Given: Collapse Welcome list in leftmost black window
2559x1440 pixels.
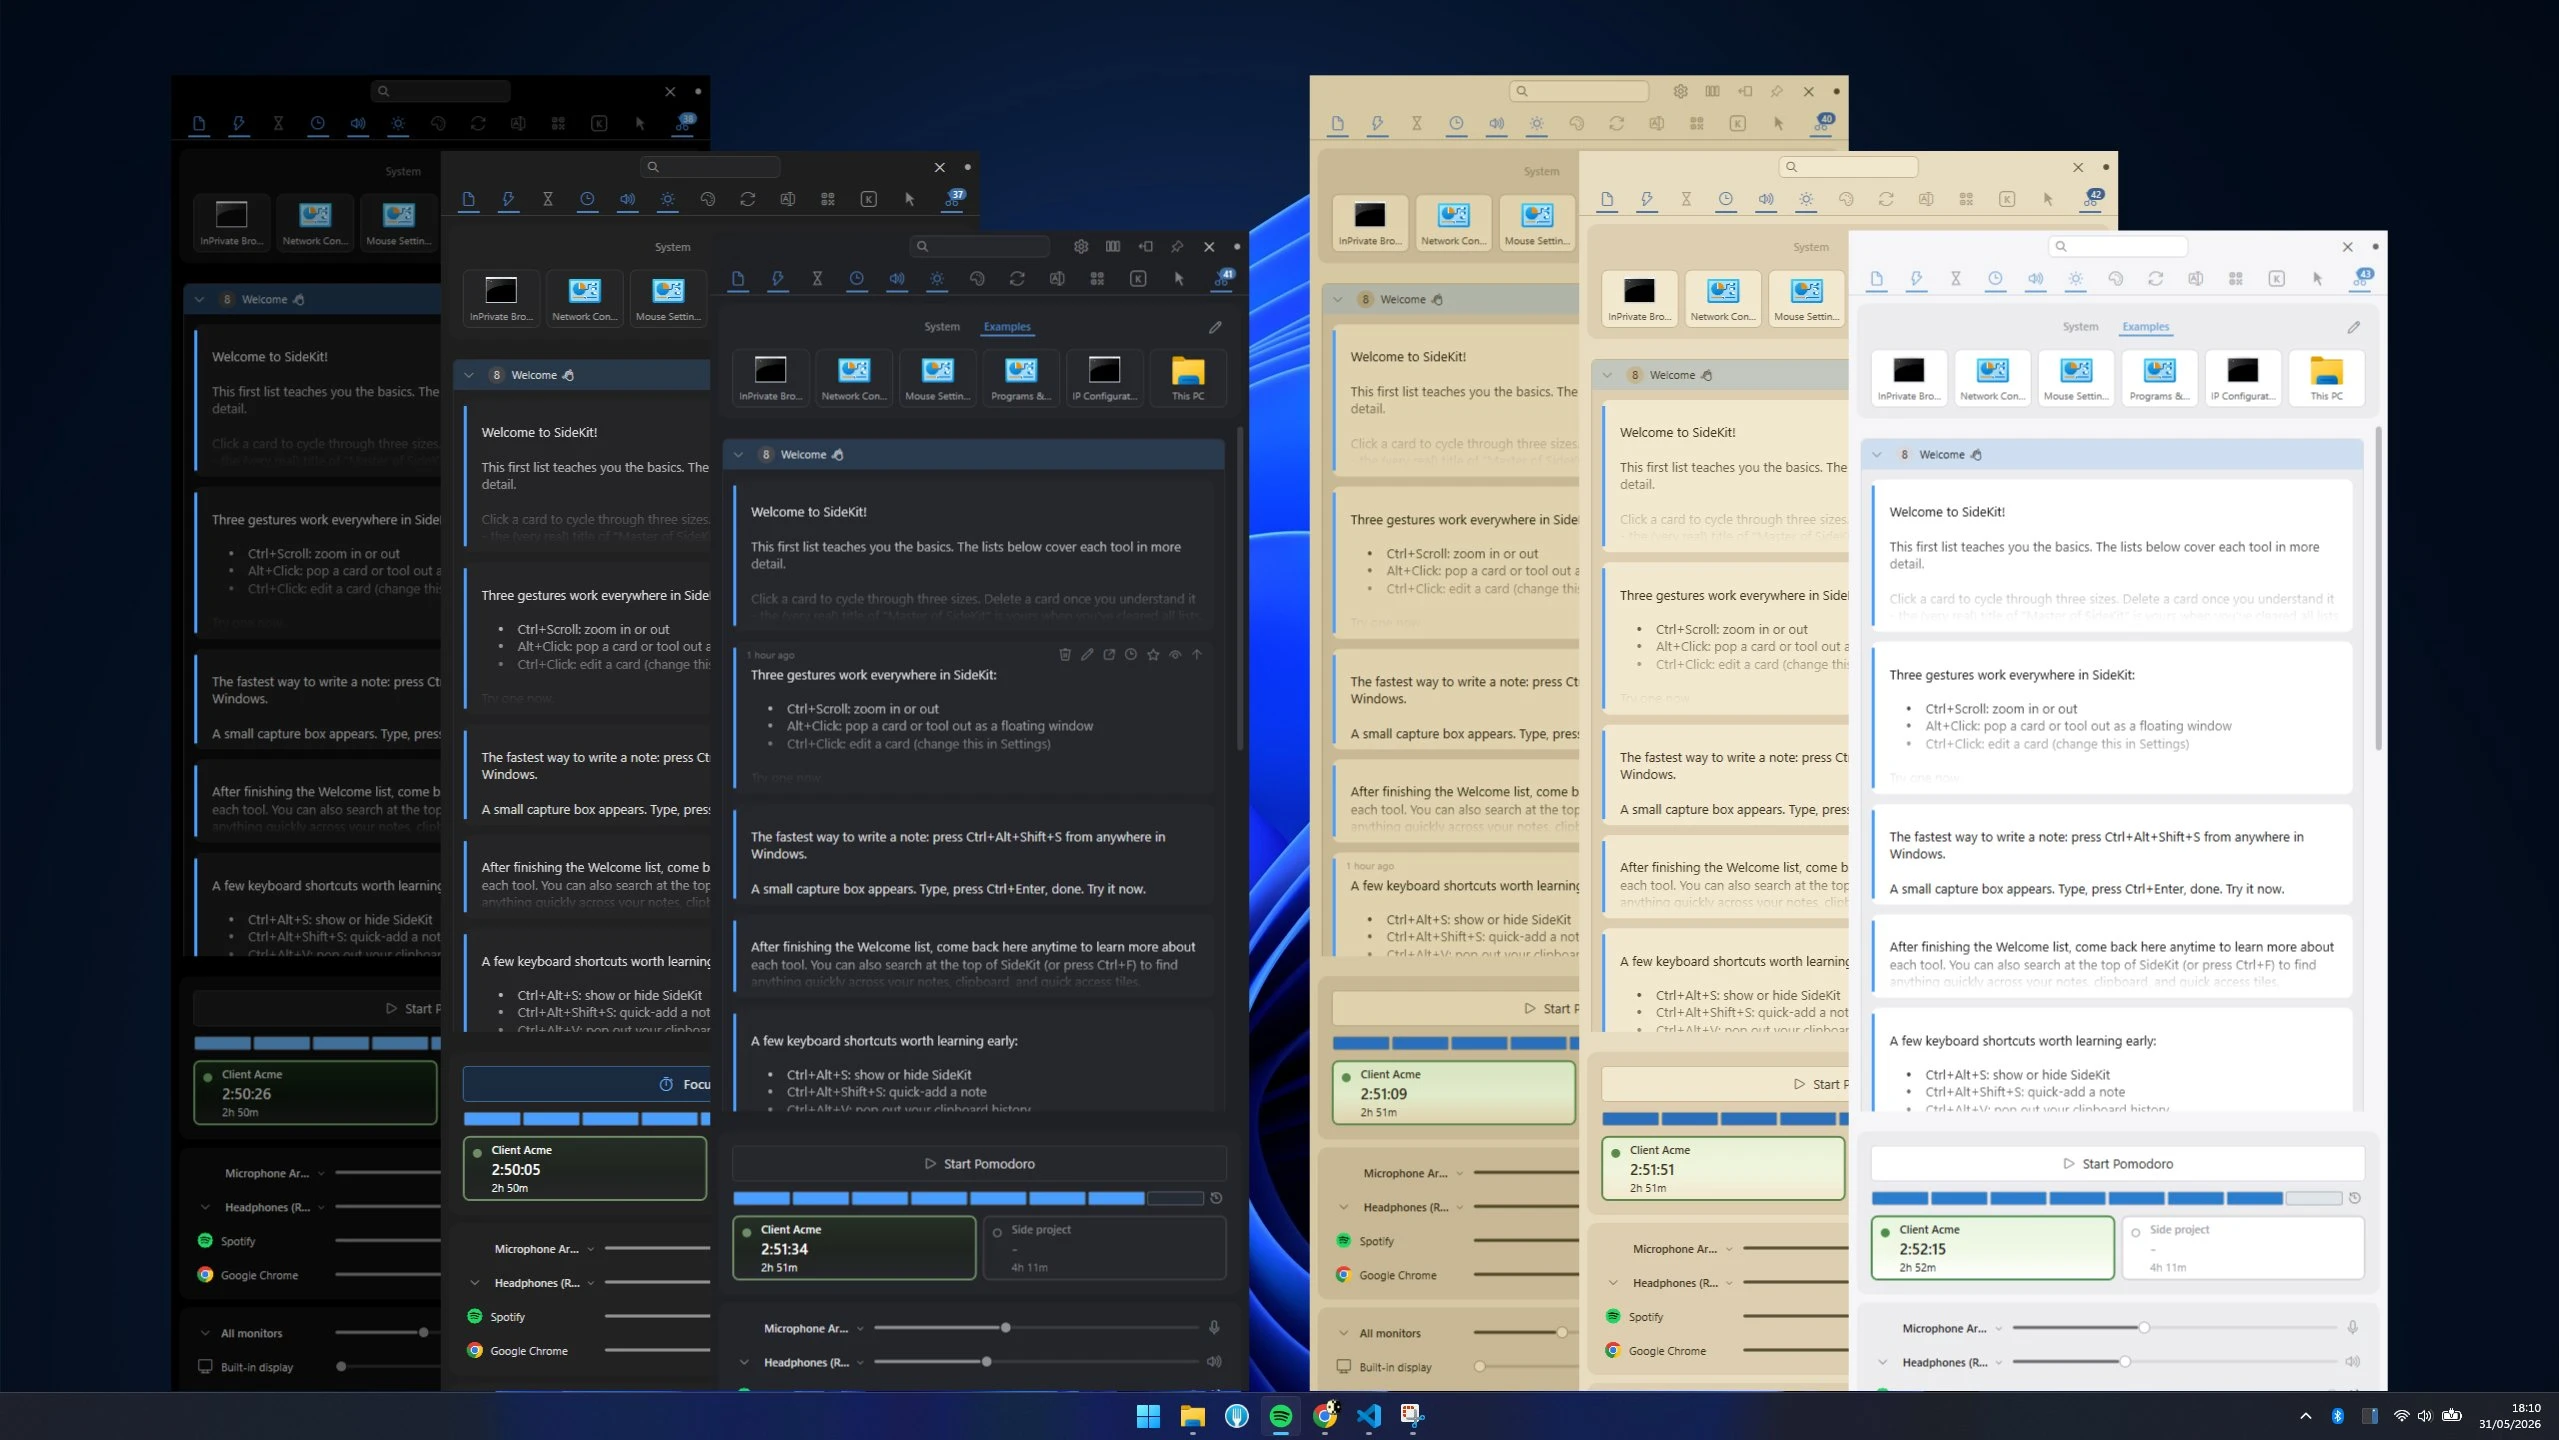Looking at the screenshot, I should (x=199, y=299).
